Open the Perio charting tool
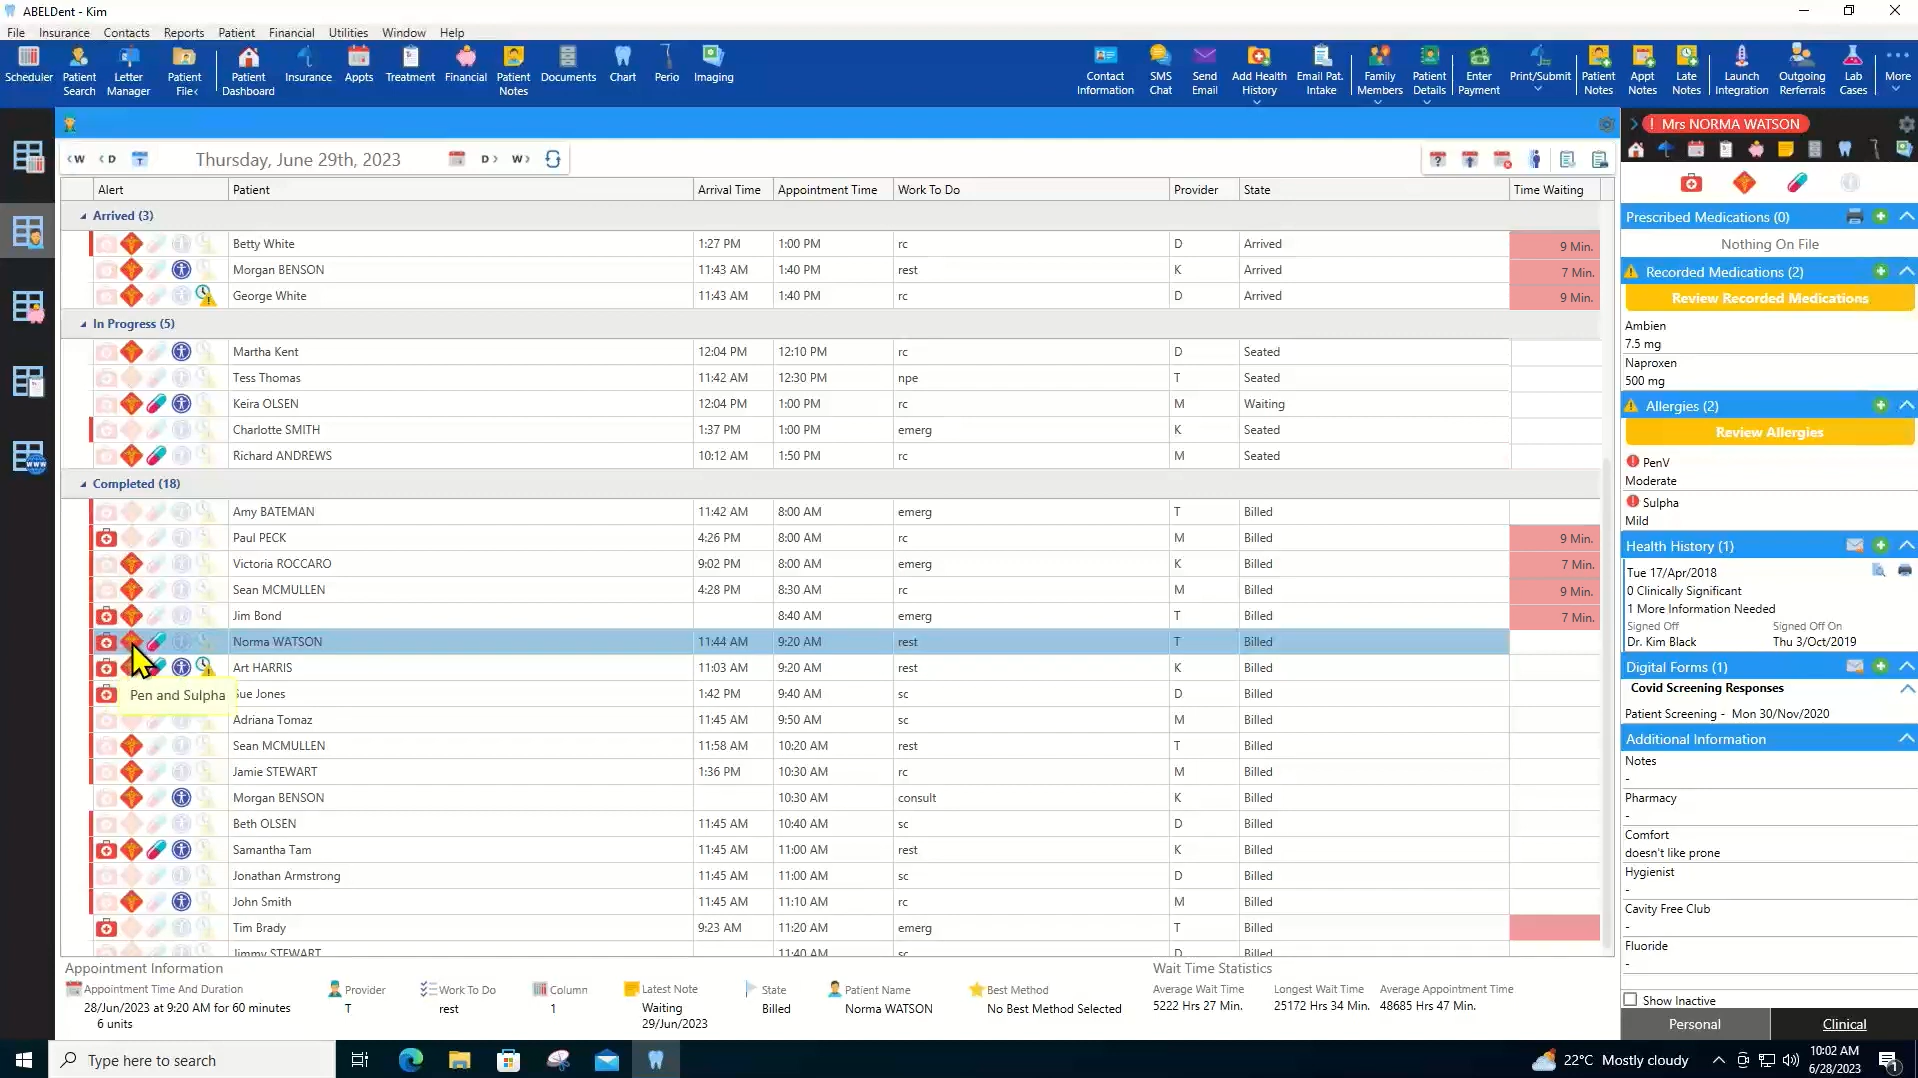 tap(666, 66)
